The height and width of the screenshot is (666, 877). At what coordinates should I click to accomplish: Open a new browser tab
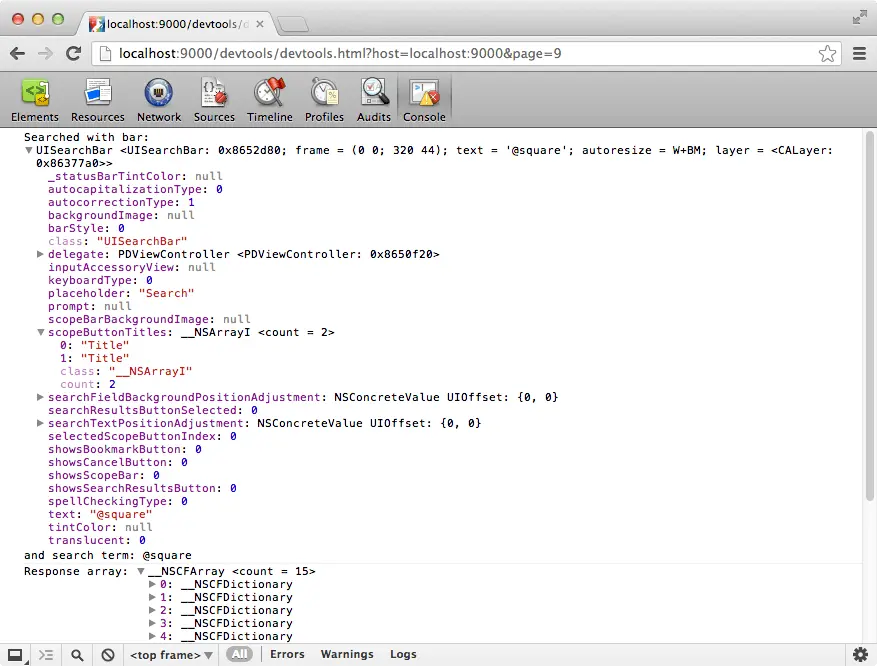293,24
